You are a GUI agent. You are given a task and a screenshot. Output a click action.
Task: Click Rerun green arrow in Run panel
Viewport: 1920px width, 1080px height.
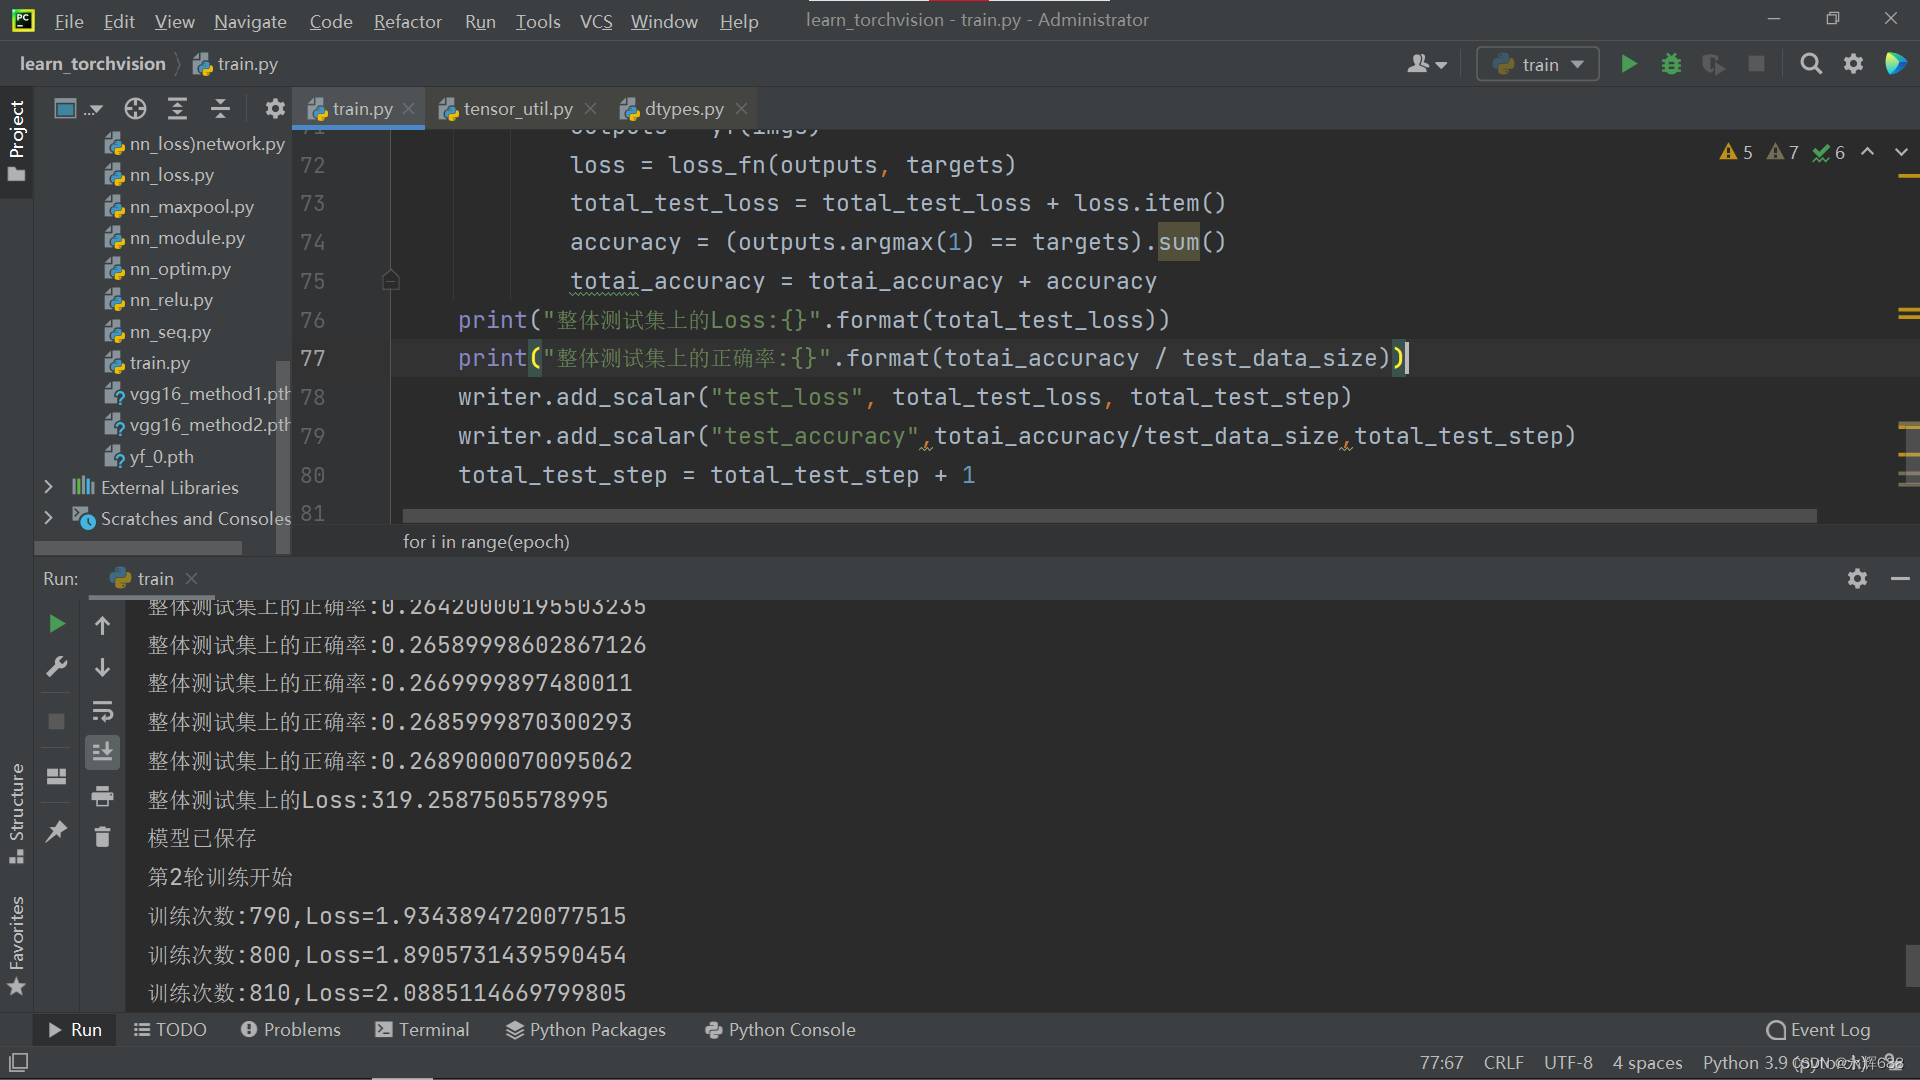[57, 624]
